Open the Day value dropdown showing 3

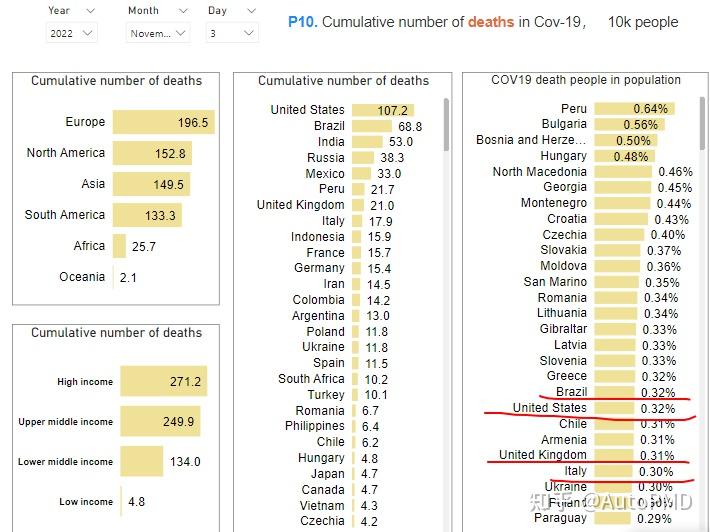(232, 33)
